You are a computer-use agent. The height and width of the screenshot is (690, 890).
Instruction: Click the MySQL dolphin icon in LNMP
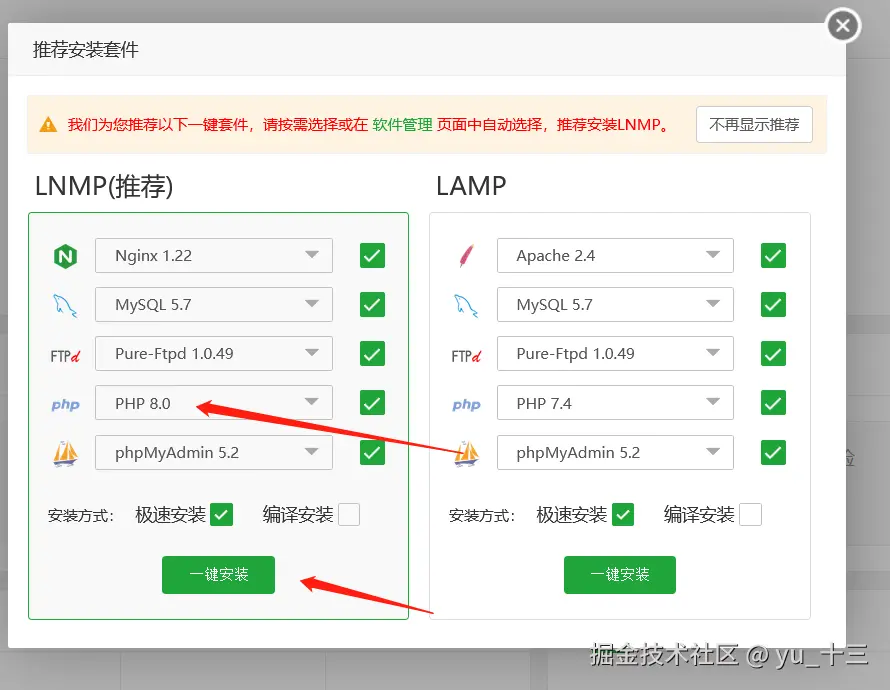(x=65, y=305)
